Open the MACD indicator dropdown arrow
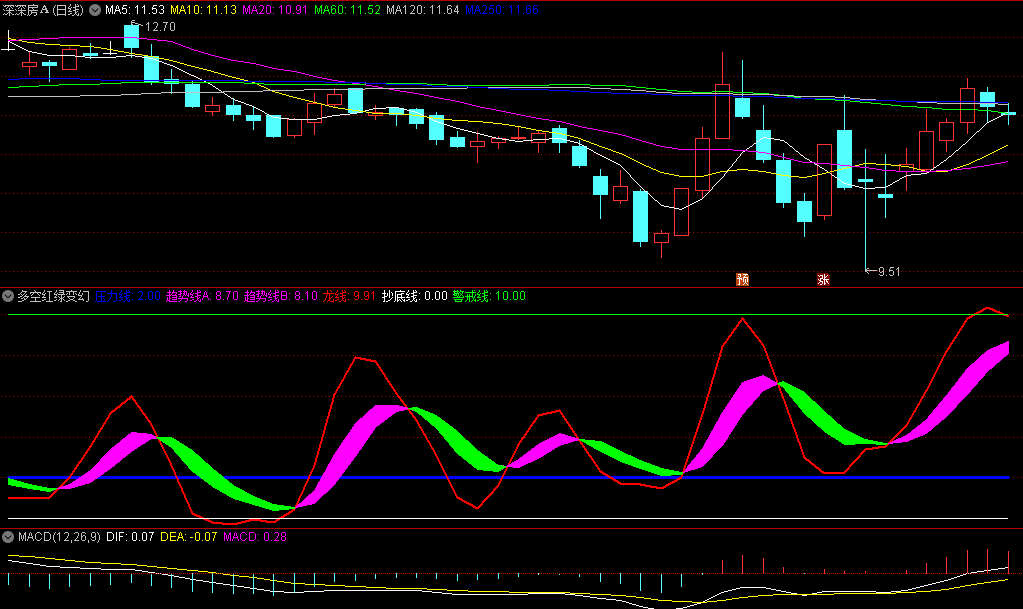Image resolution: width=1023 pixels, height=609 pixels. [8, 537]
